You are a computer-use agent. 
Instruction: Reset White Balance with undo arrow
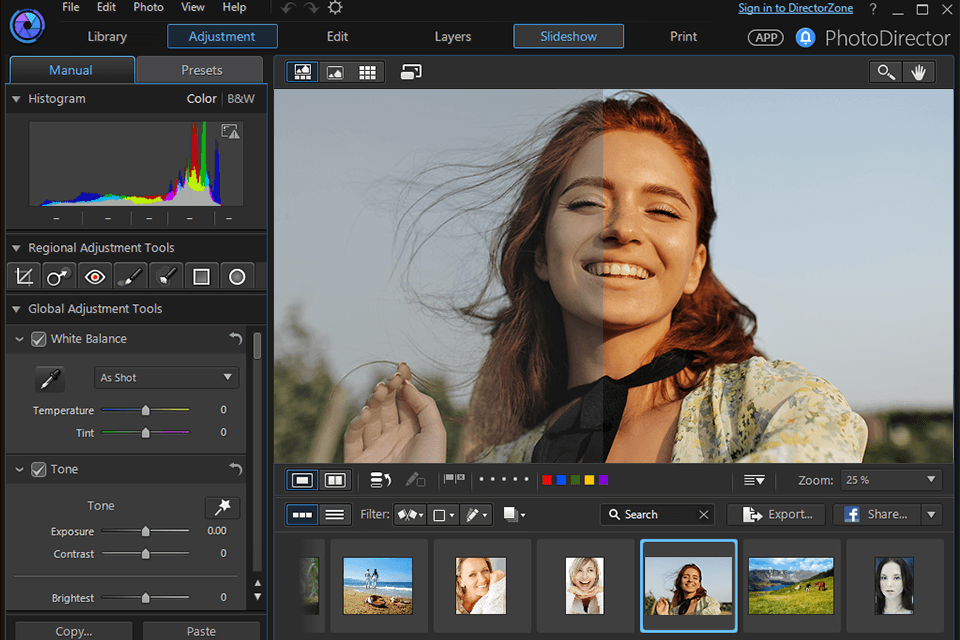(x=236, y=339)
